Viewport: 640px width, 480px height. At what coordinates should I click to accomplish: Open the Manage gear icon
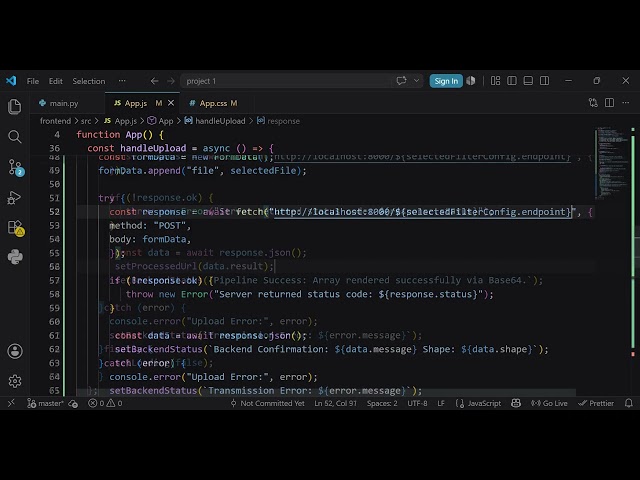tap(15, 381)
